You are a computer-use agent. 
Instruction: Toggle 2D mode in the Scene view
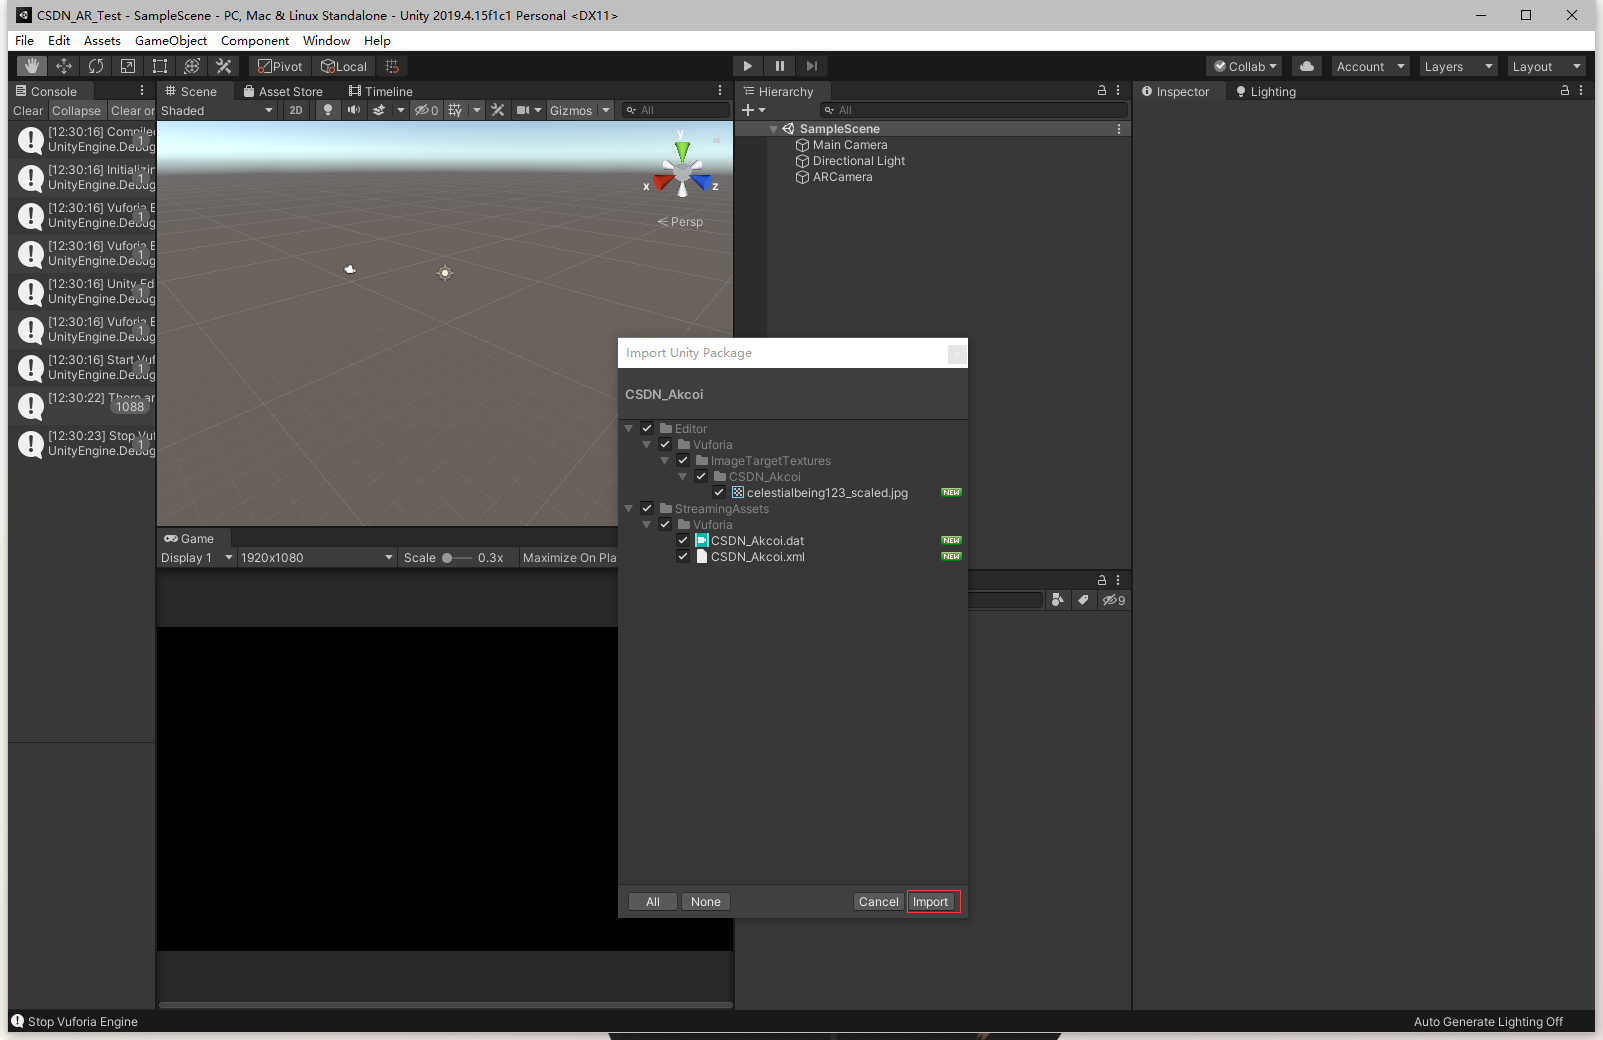(x=296, y=110)
